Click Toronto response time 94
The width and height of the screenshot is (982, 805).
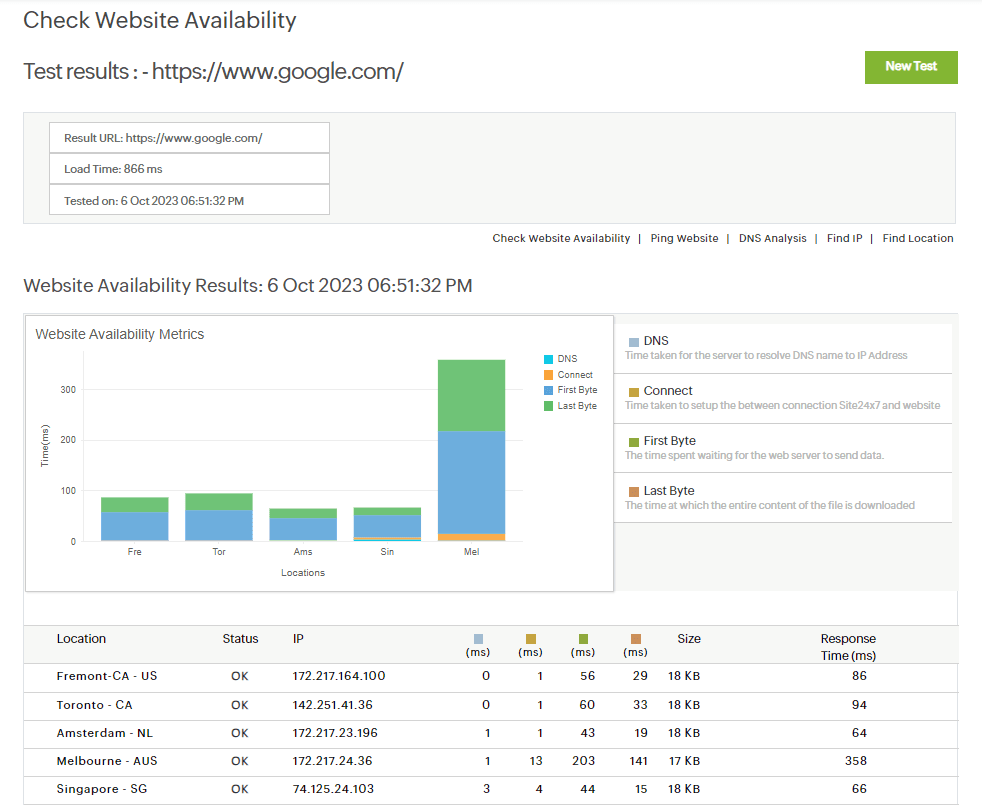click(859, 705)
